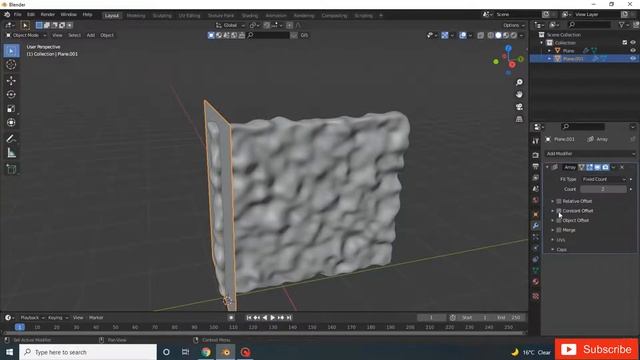The height and width of the screenshot is (360, 640).
Task: Open the Global transform orientation dropdown
Action: [231, 25]
